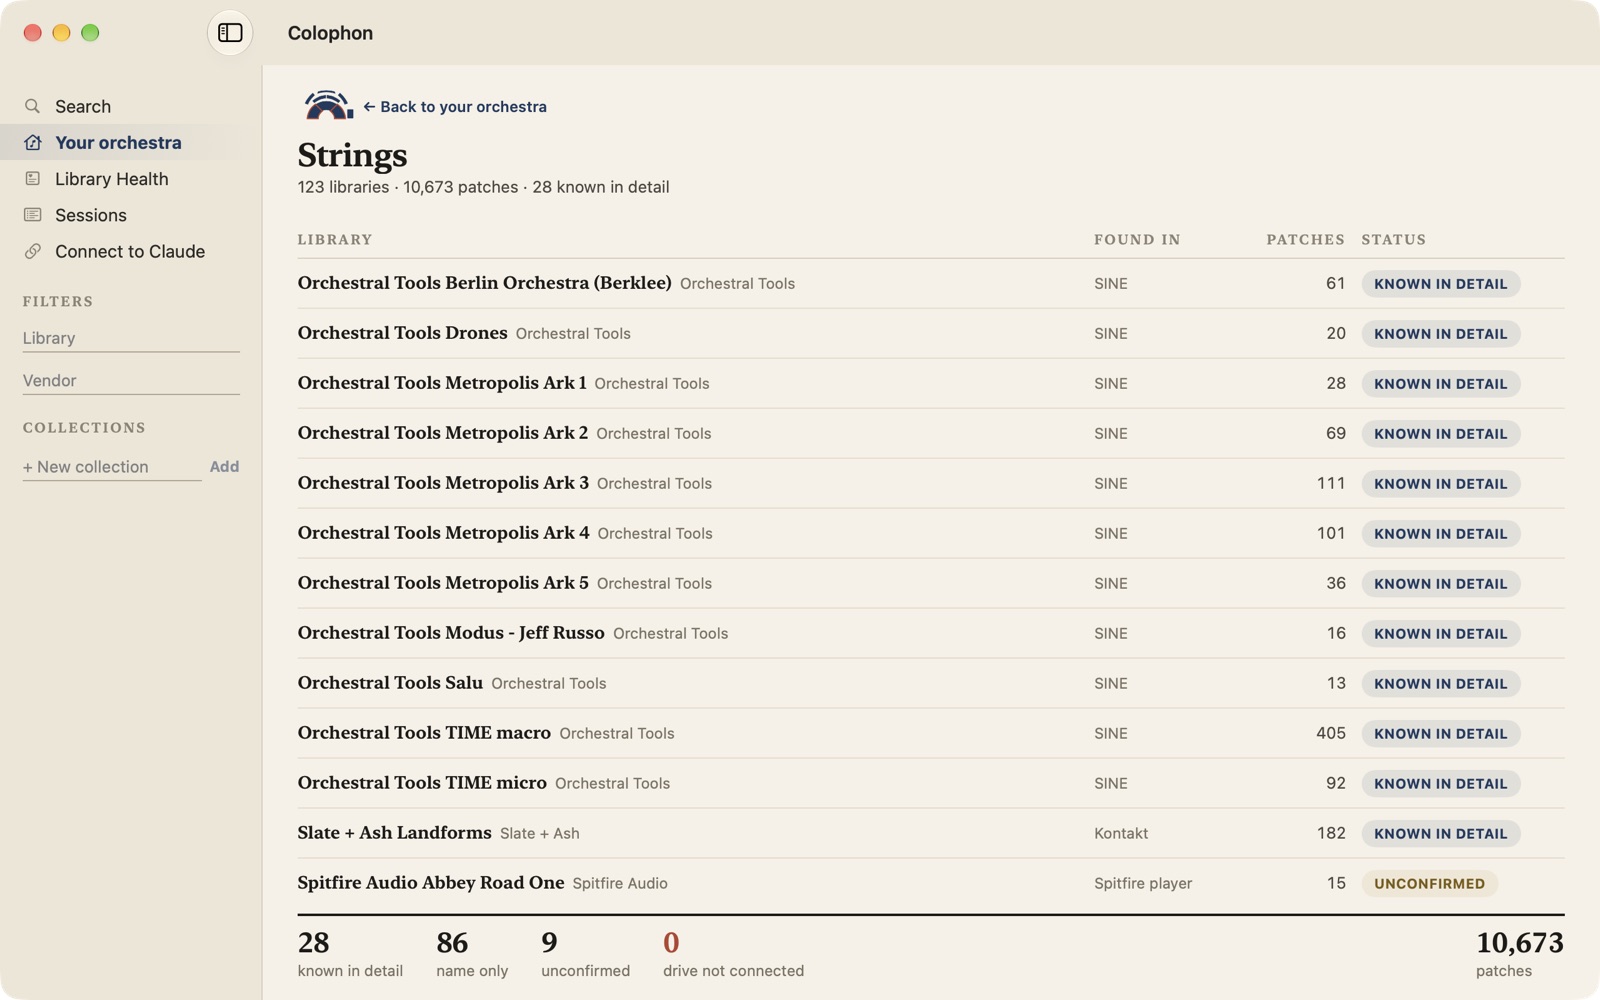Click Known in Detail badge for Landforms
The height and width of the screenshot is (1000, 1600).
1440,833
